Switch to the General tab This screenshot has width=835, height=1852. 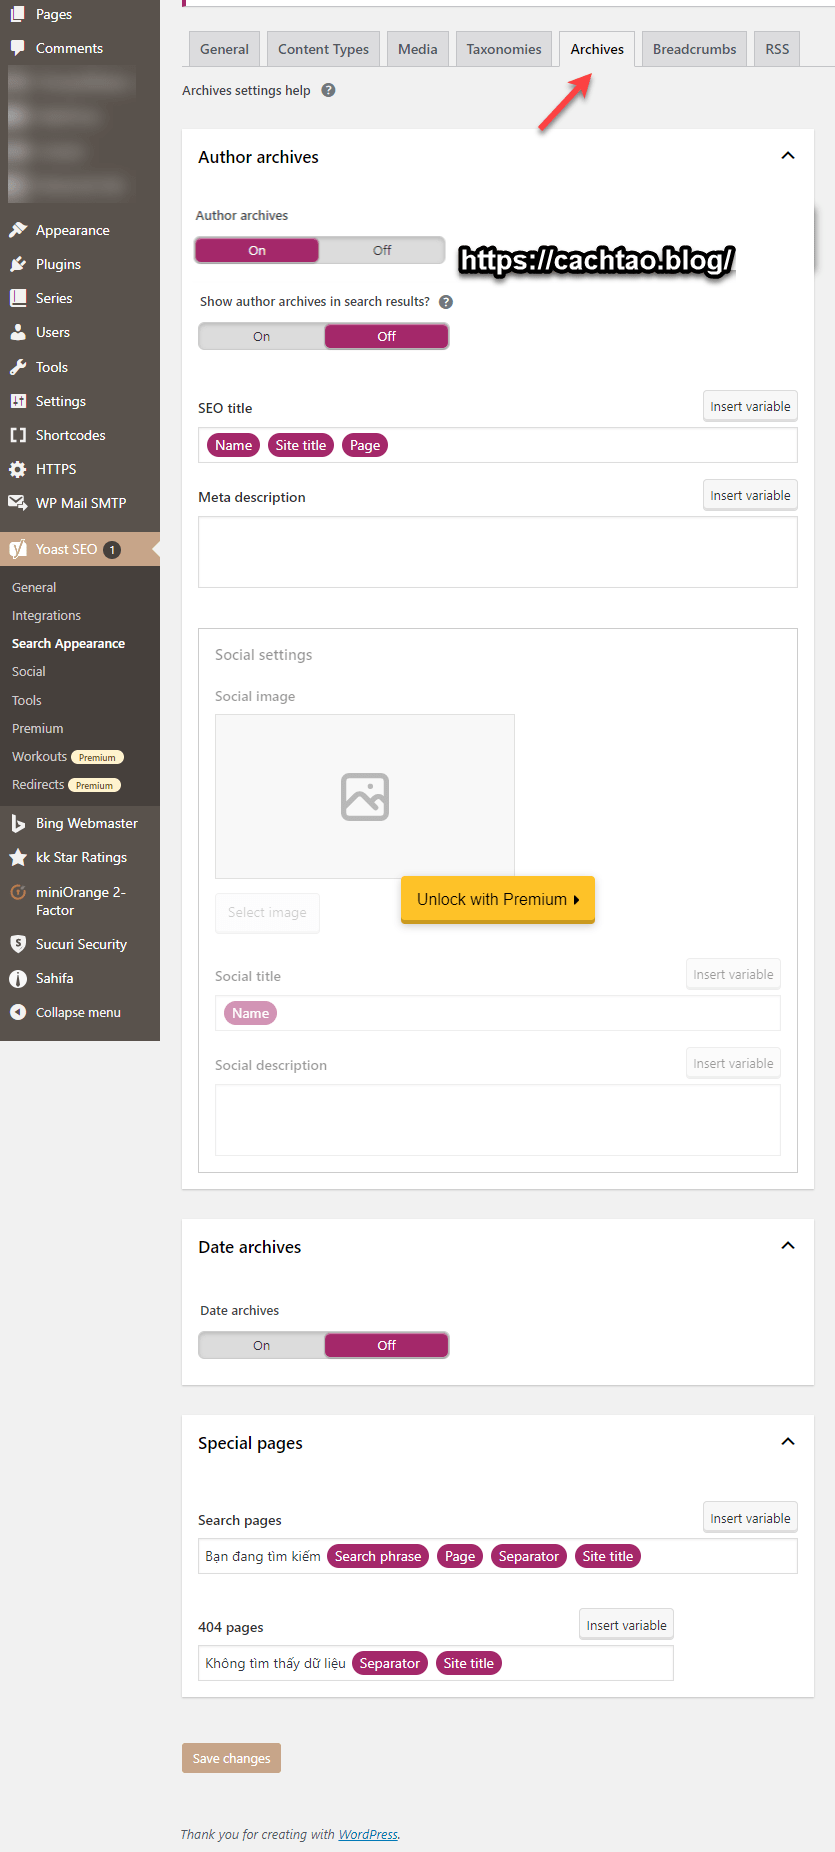[x=224, y=49]
